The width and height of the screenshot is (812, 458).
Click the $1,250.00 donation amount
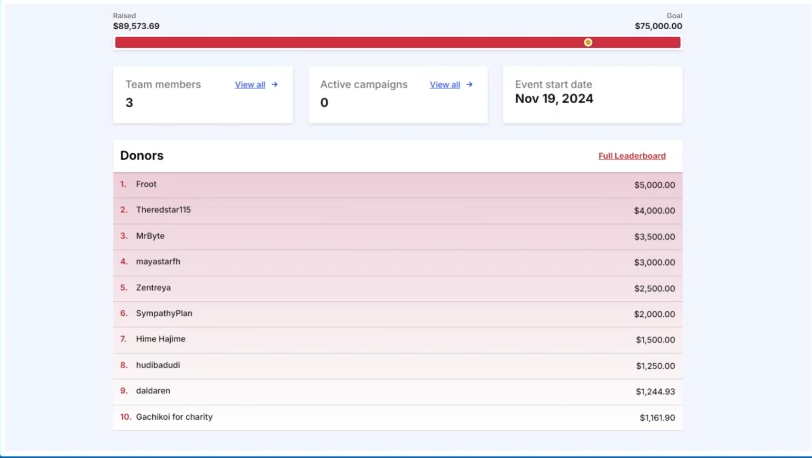point(656,366)
